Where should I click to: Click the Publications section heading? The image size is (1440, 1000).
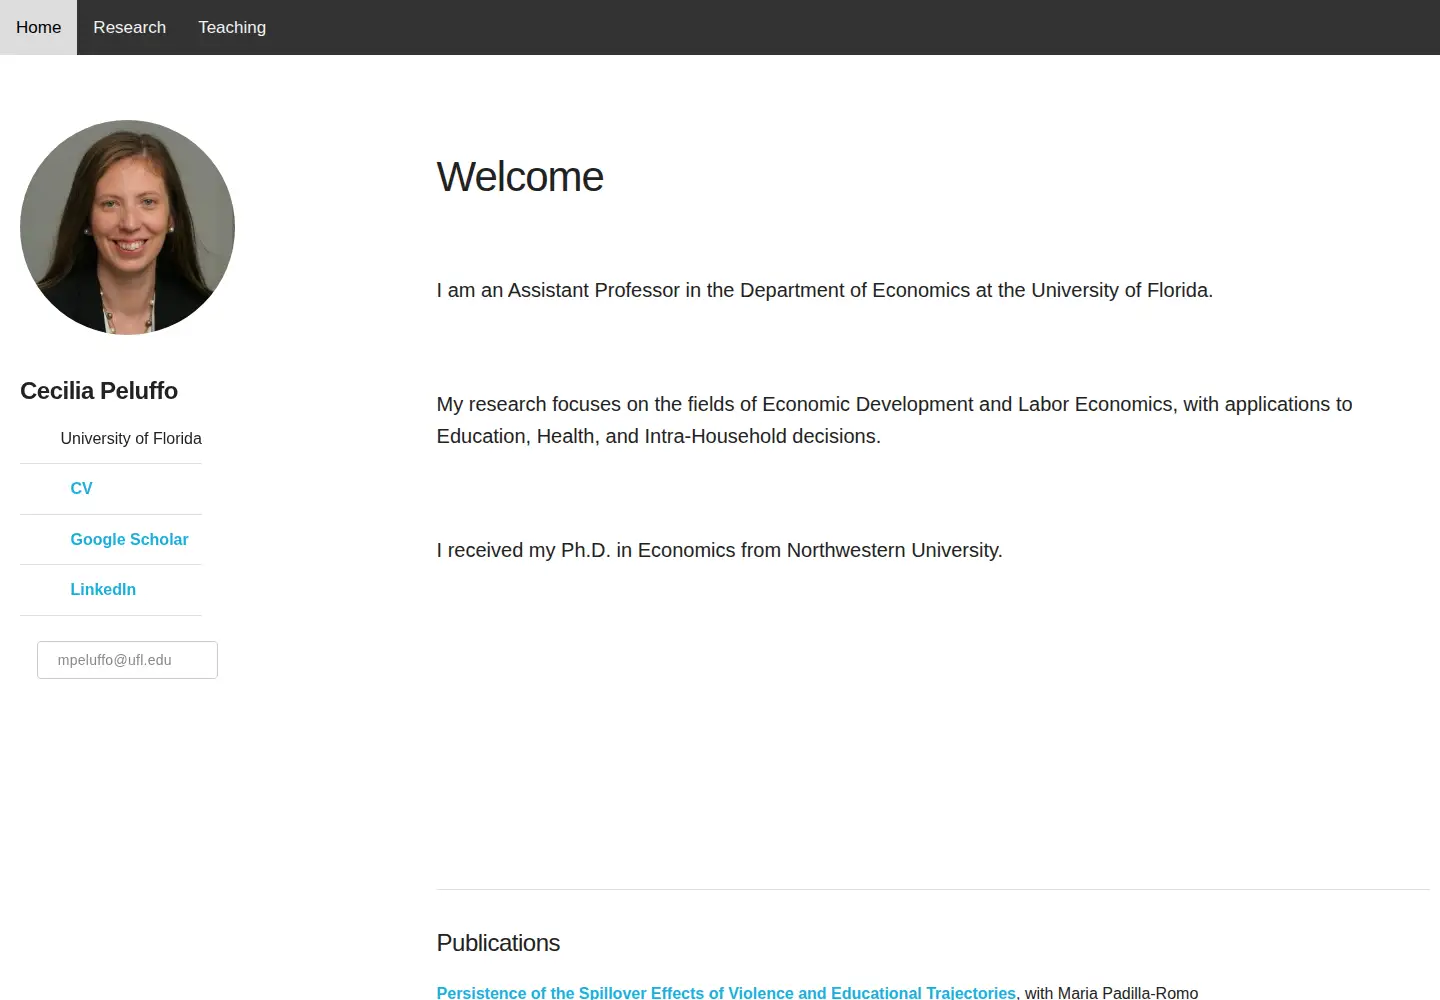tap(498, 943)
